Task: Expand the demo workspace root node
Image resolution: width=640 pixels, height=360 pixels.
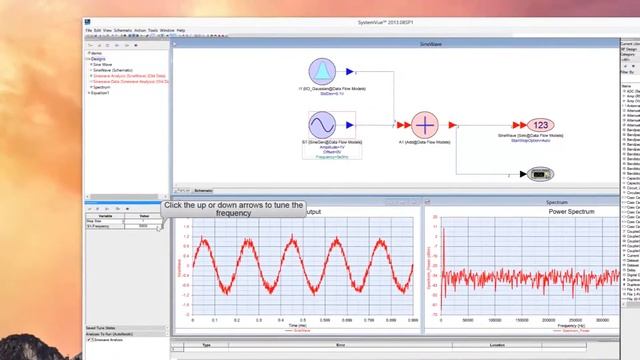Action: (89, 53)
